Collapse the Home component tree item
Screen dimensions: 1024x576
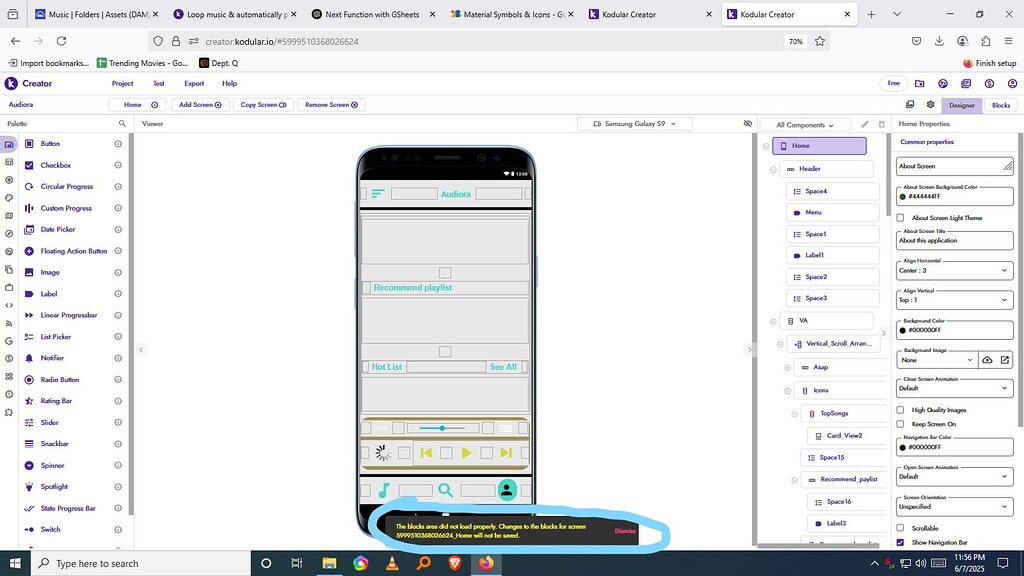[764, 145]
